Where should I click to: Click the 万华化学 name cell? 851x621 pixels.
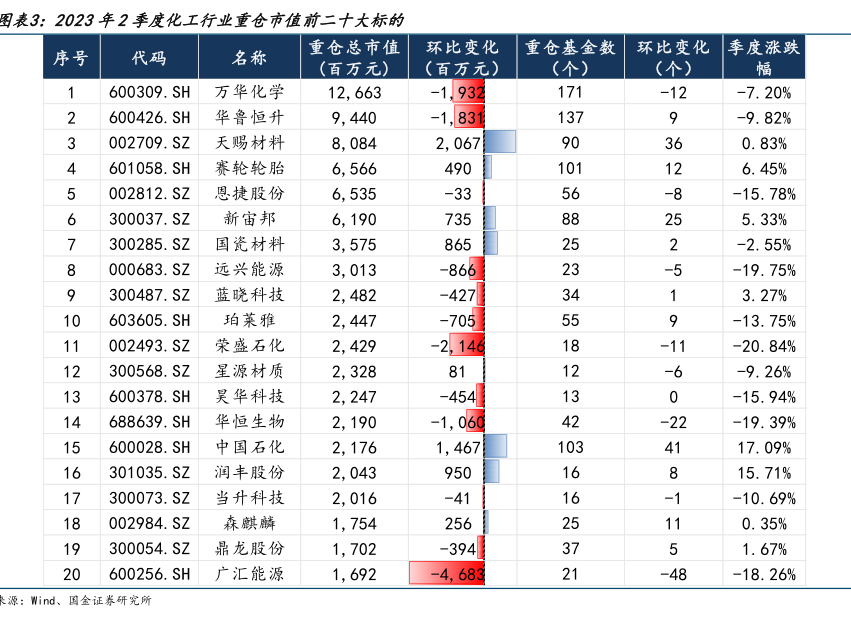pos(250,93)
